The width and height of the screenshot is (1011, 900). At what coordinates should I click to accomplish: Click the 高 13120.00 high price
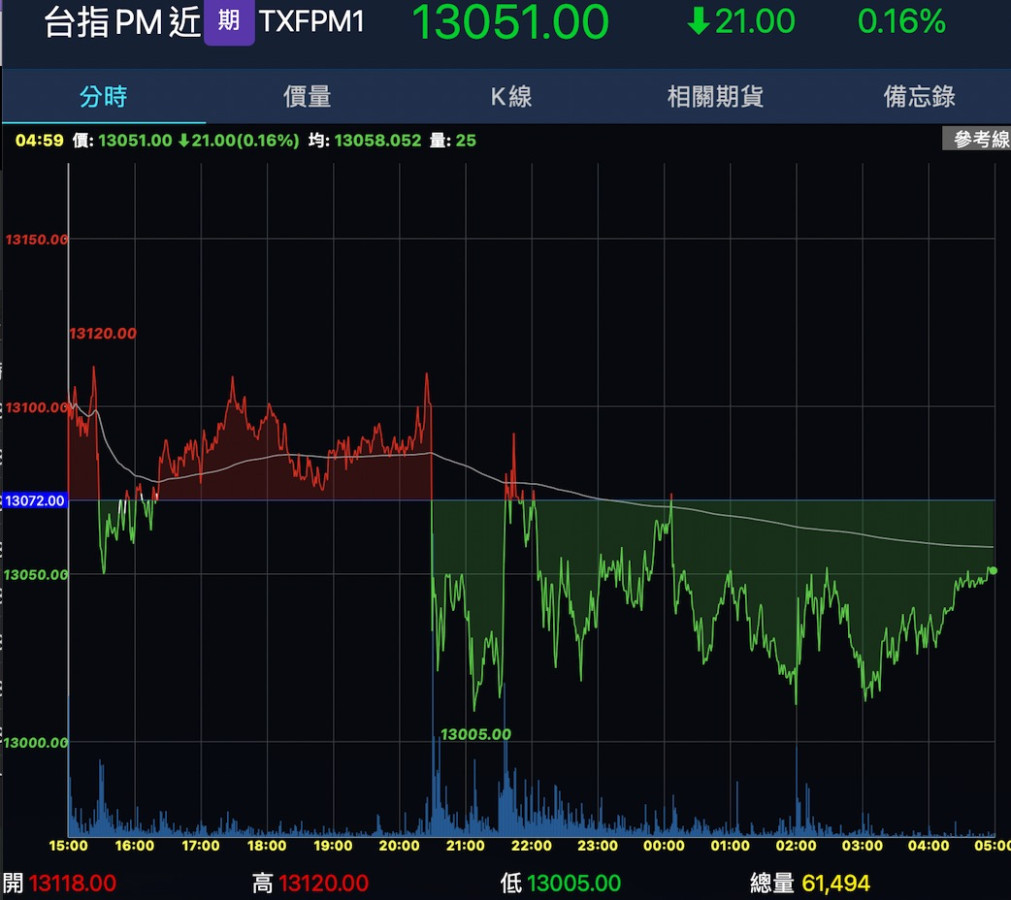[310, 883]
